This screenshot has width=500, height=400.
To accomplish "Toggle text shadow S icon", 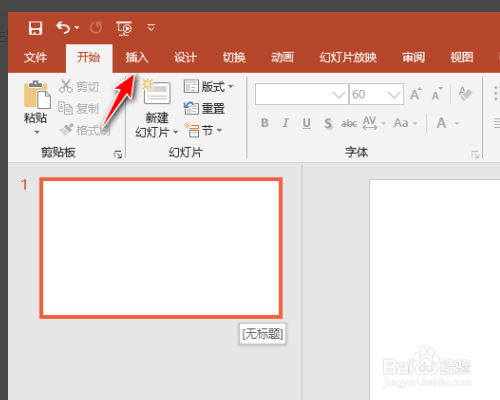I will 328,123.
